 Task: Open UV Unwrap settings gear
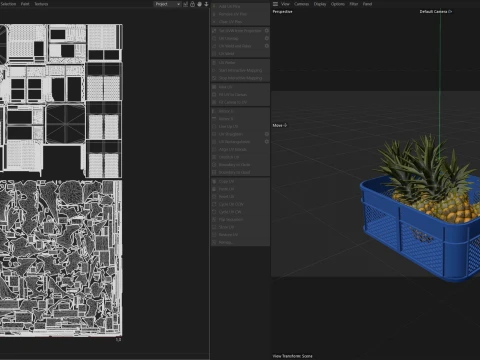pyautogui.click(x=267, y=38)
